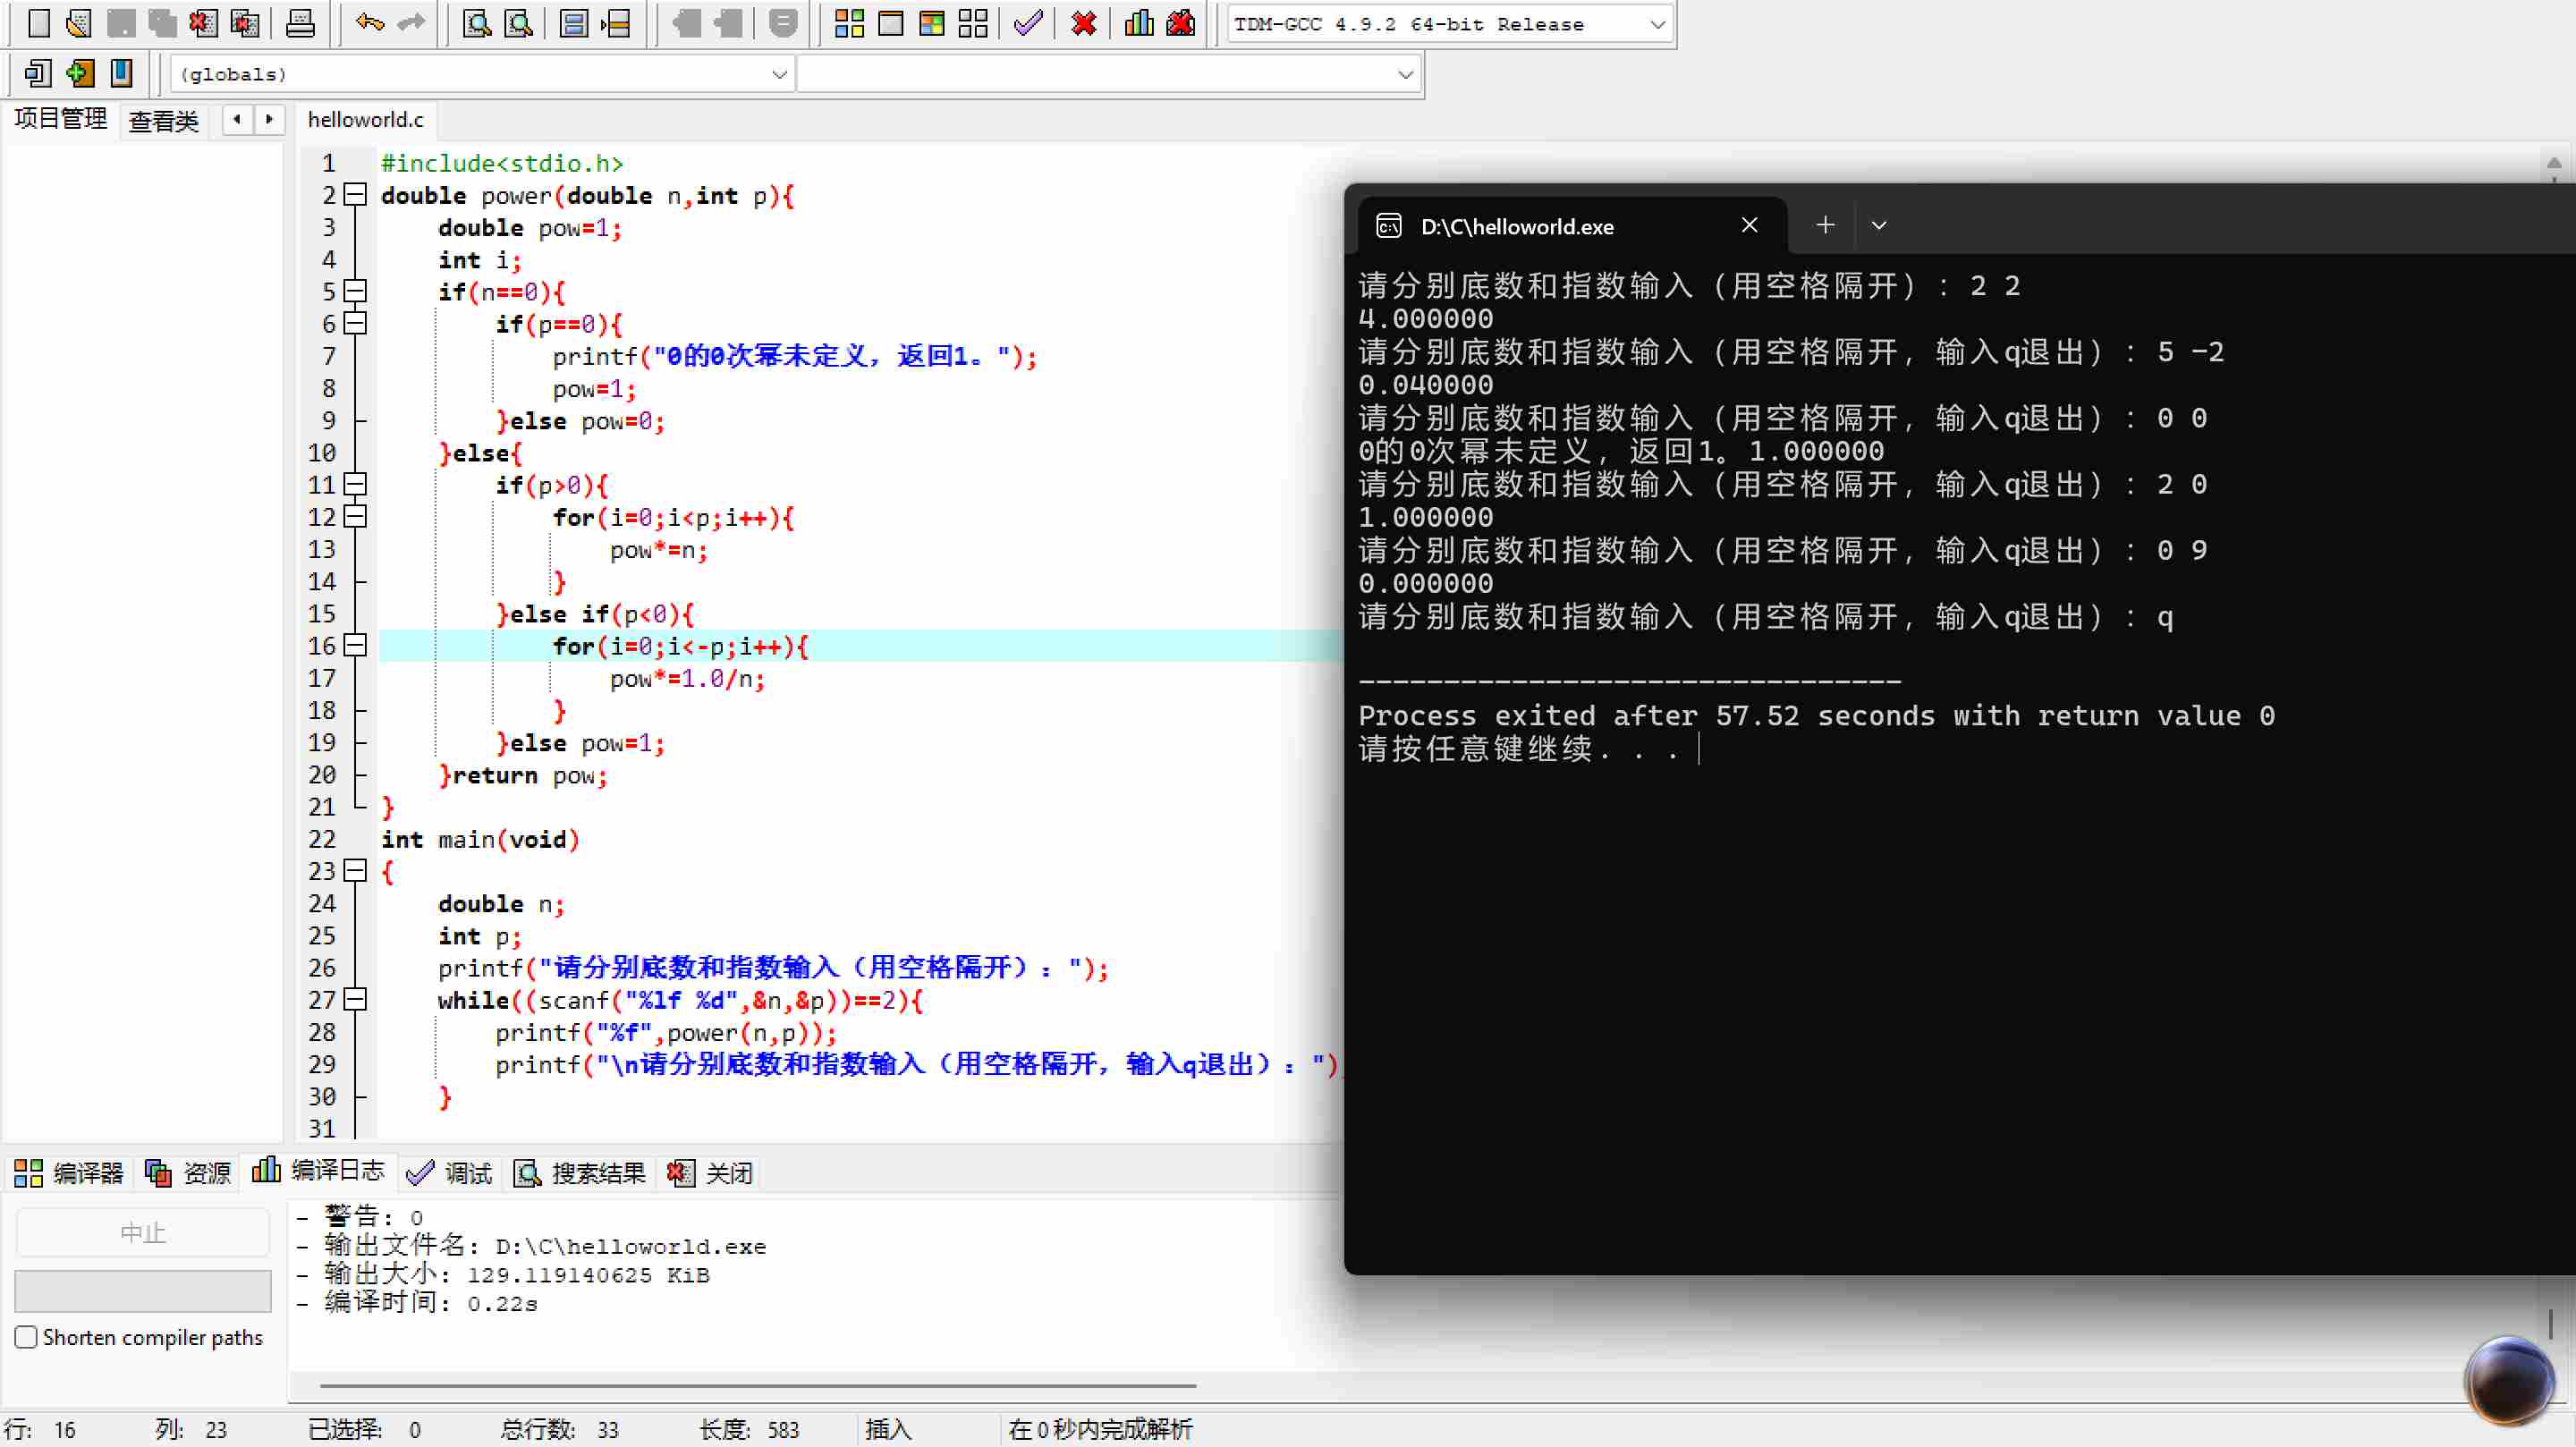Click the Undo arrow icon

coord(369,23)
